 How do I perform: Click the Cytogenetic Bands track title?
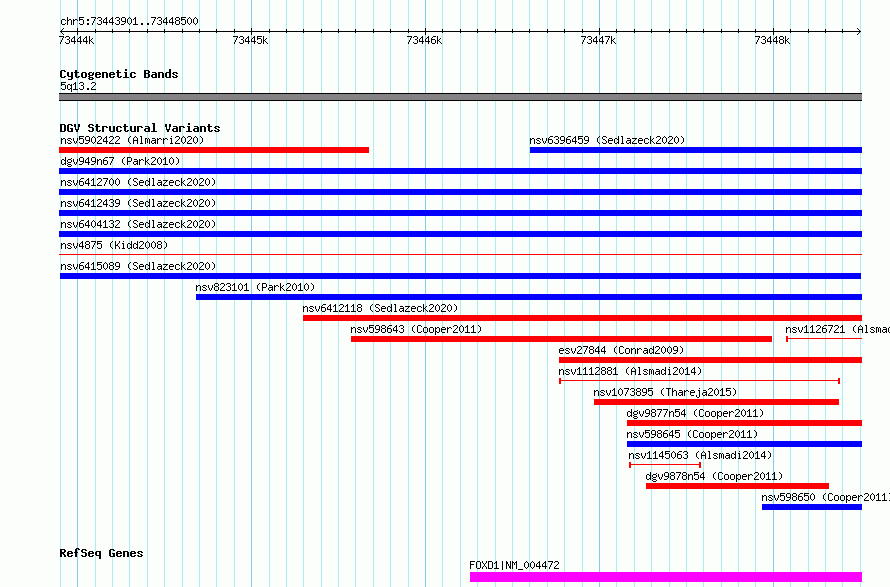(x=119, y=74)
